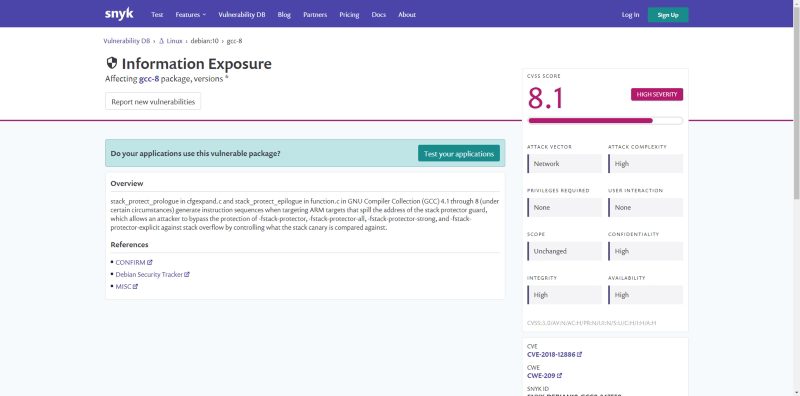Click Test your applications button
This screenshot has height=396, width=800.
point(459,154)
